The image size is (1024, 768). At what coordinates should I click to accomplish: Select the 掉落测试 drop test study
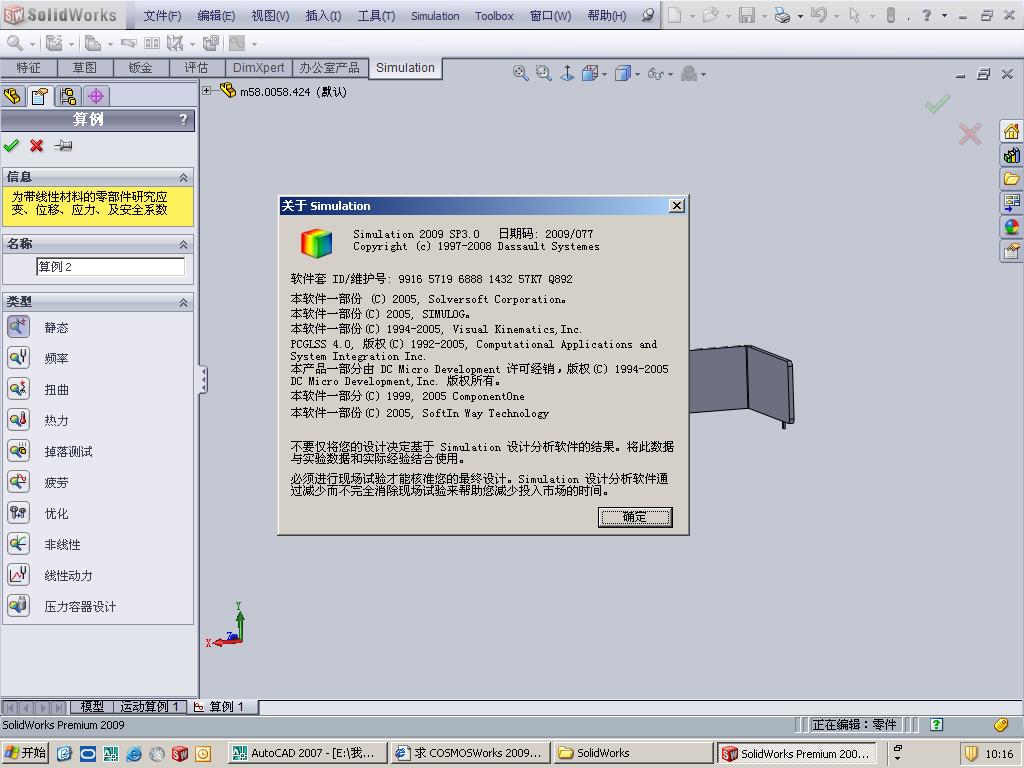(x=18, y=451)
